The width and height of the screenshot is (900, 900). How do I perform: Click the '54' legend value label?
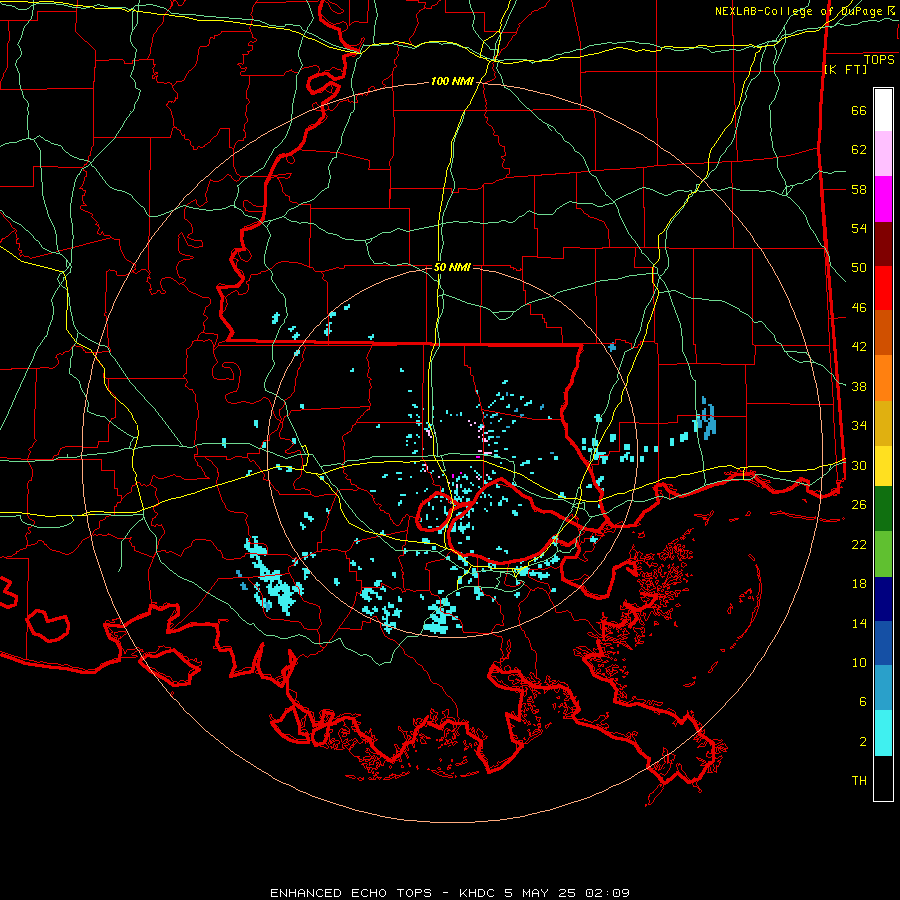coord(859,228)
